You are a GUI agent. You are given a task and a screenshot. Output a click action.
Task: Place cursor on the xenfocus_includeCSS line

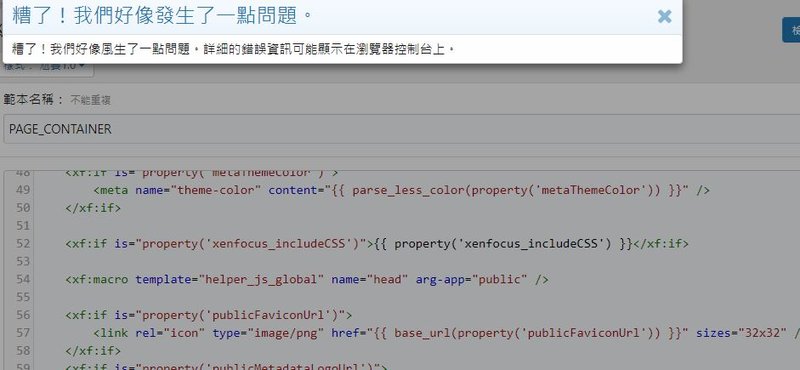click(x=377, y=243)
